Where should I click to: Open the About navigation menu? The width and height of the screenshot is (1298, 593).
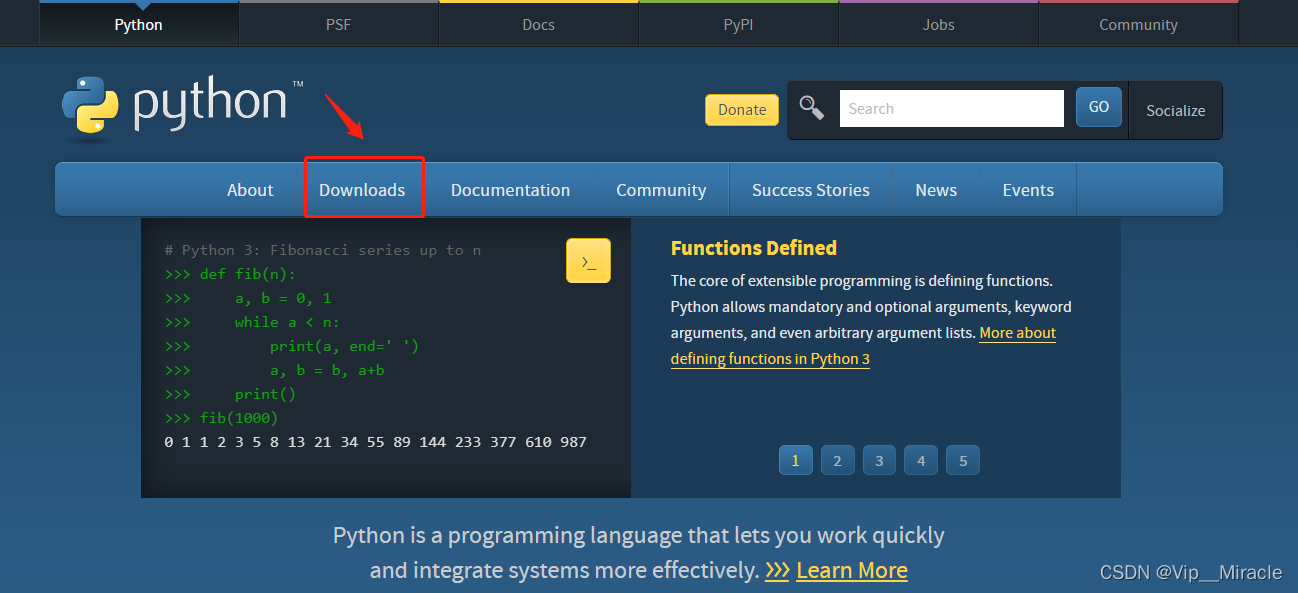[x=250, y=190]
